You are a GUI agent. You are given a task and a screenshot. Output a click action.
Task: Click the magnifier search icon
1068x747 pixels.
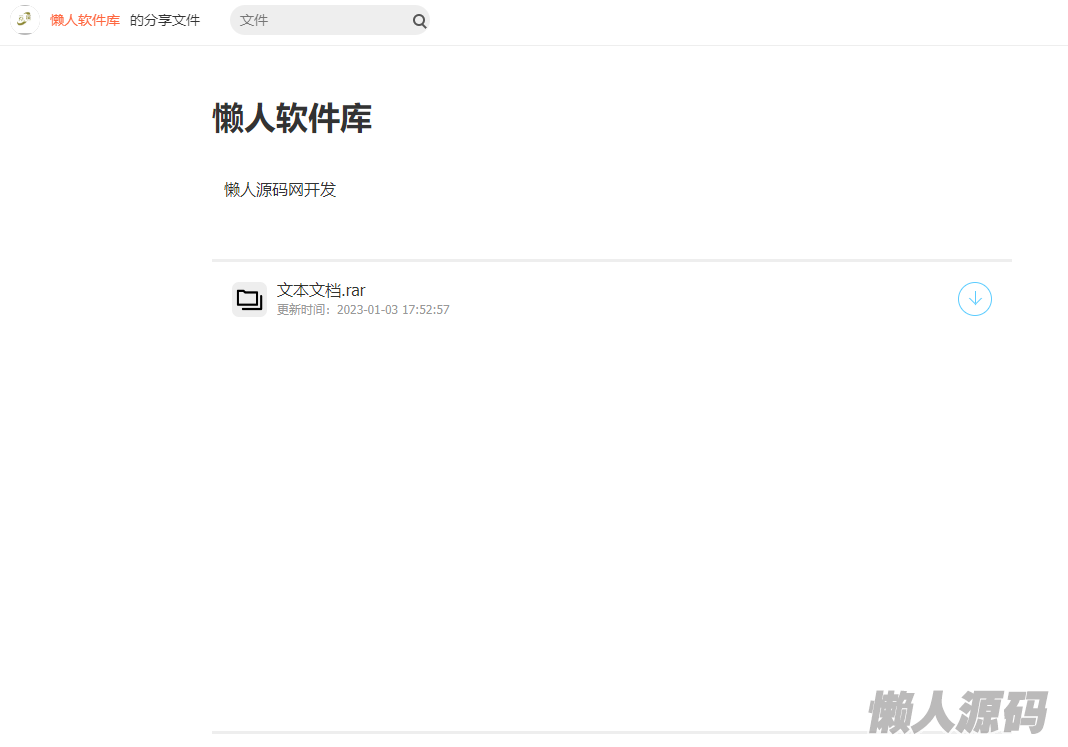pyautogui.click(x=420, y=21)
